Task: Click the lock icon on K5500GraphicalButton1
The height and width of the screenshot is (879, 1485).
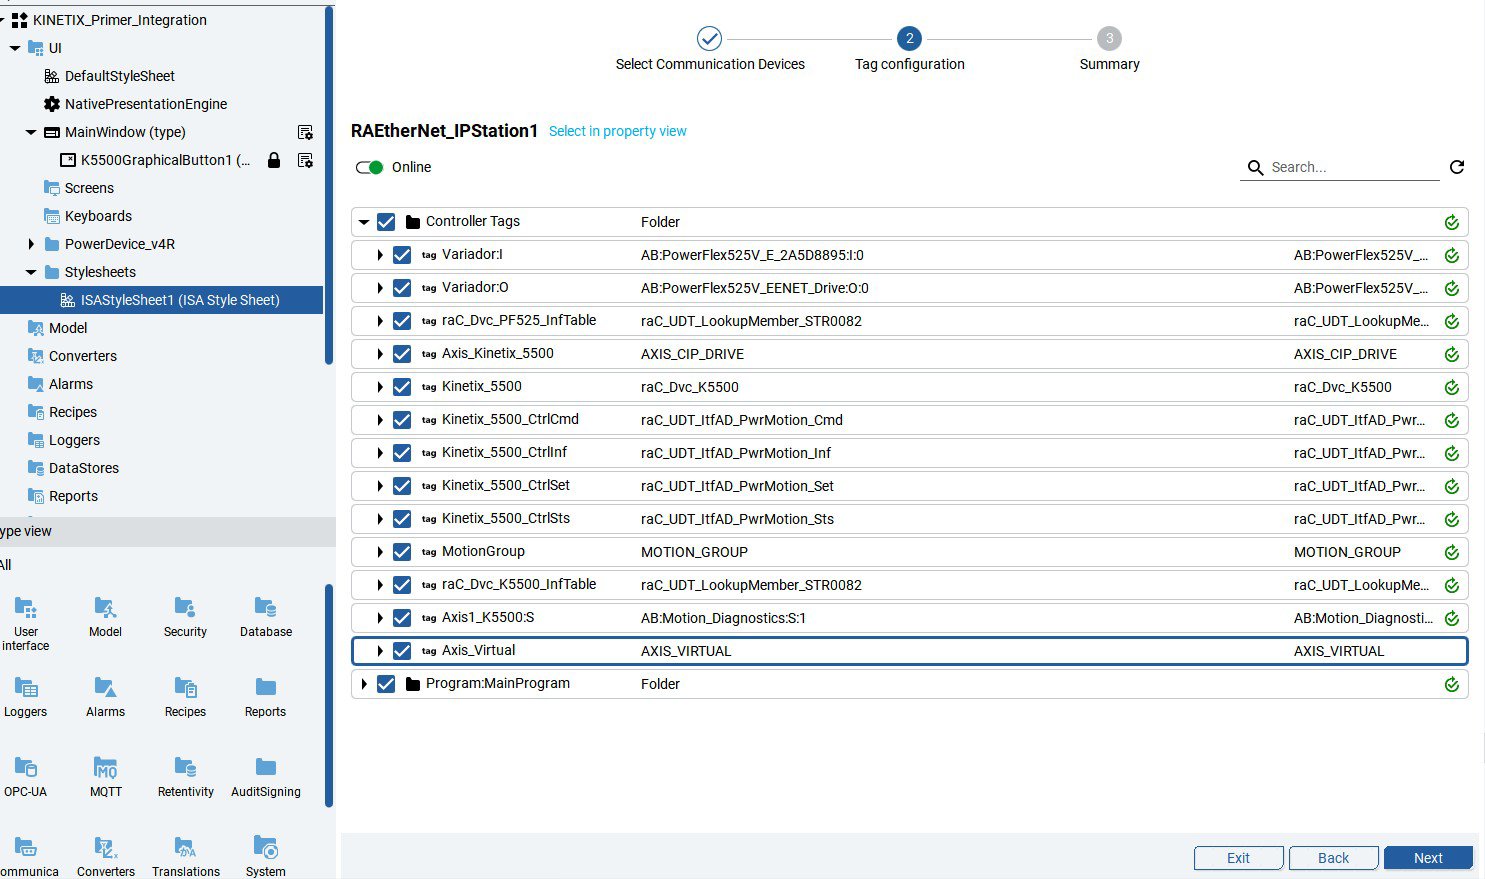Action: 274,160
